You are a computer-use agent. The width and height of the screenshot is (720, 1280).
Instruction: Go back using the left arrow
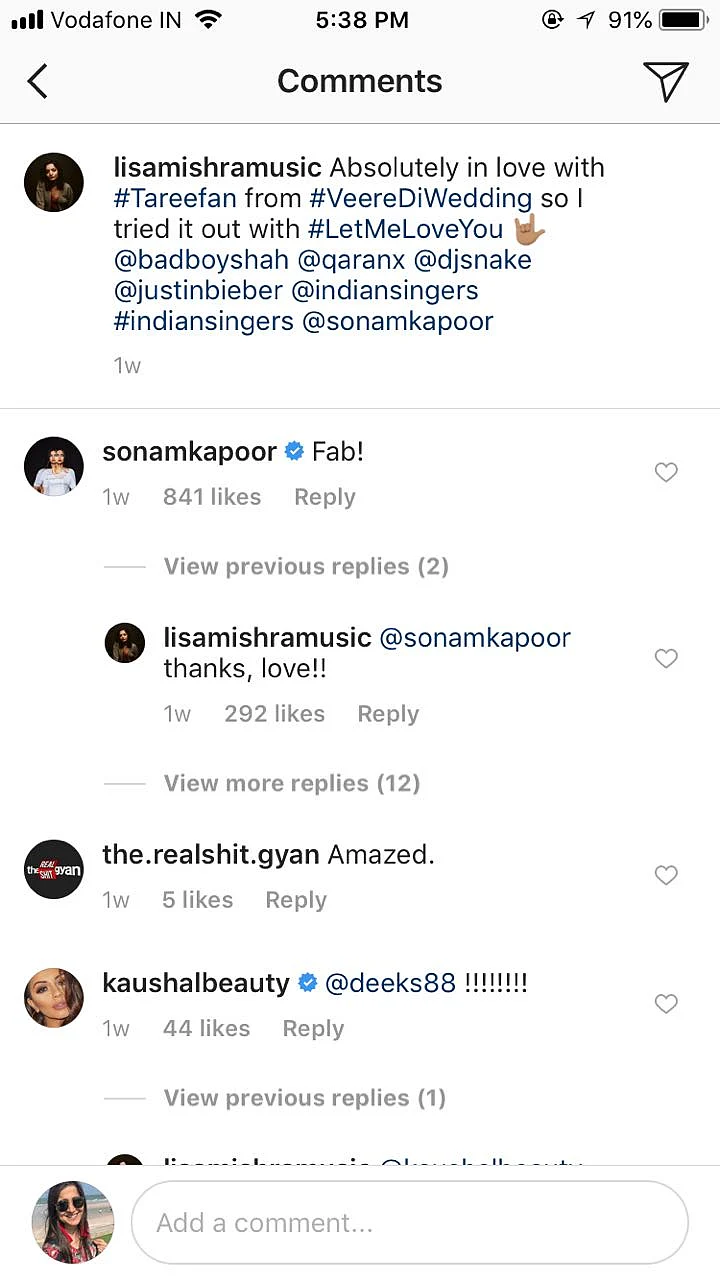click(x=37, y=81)
